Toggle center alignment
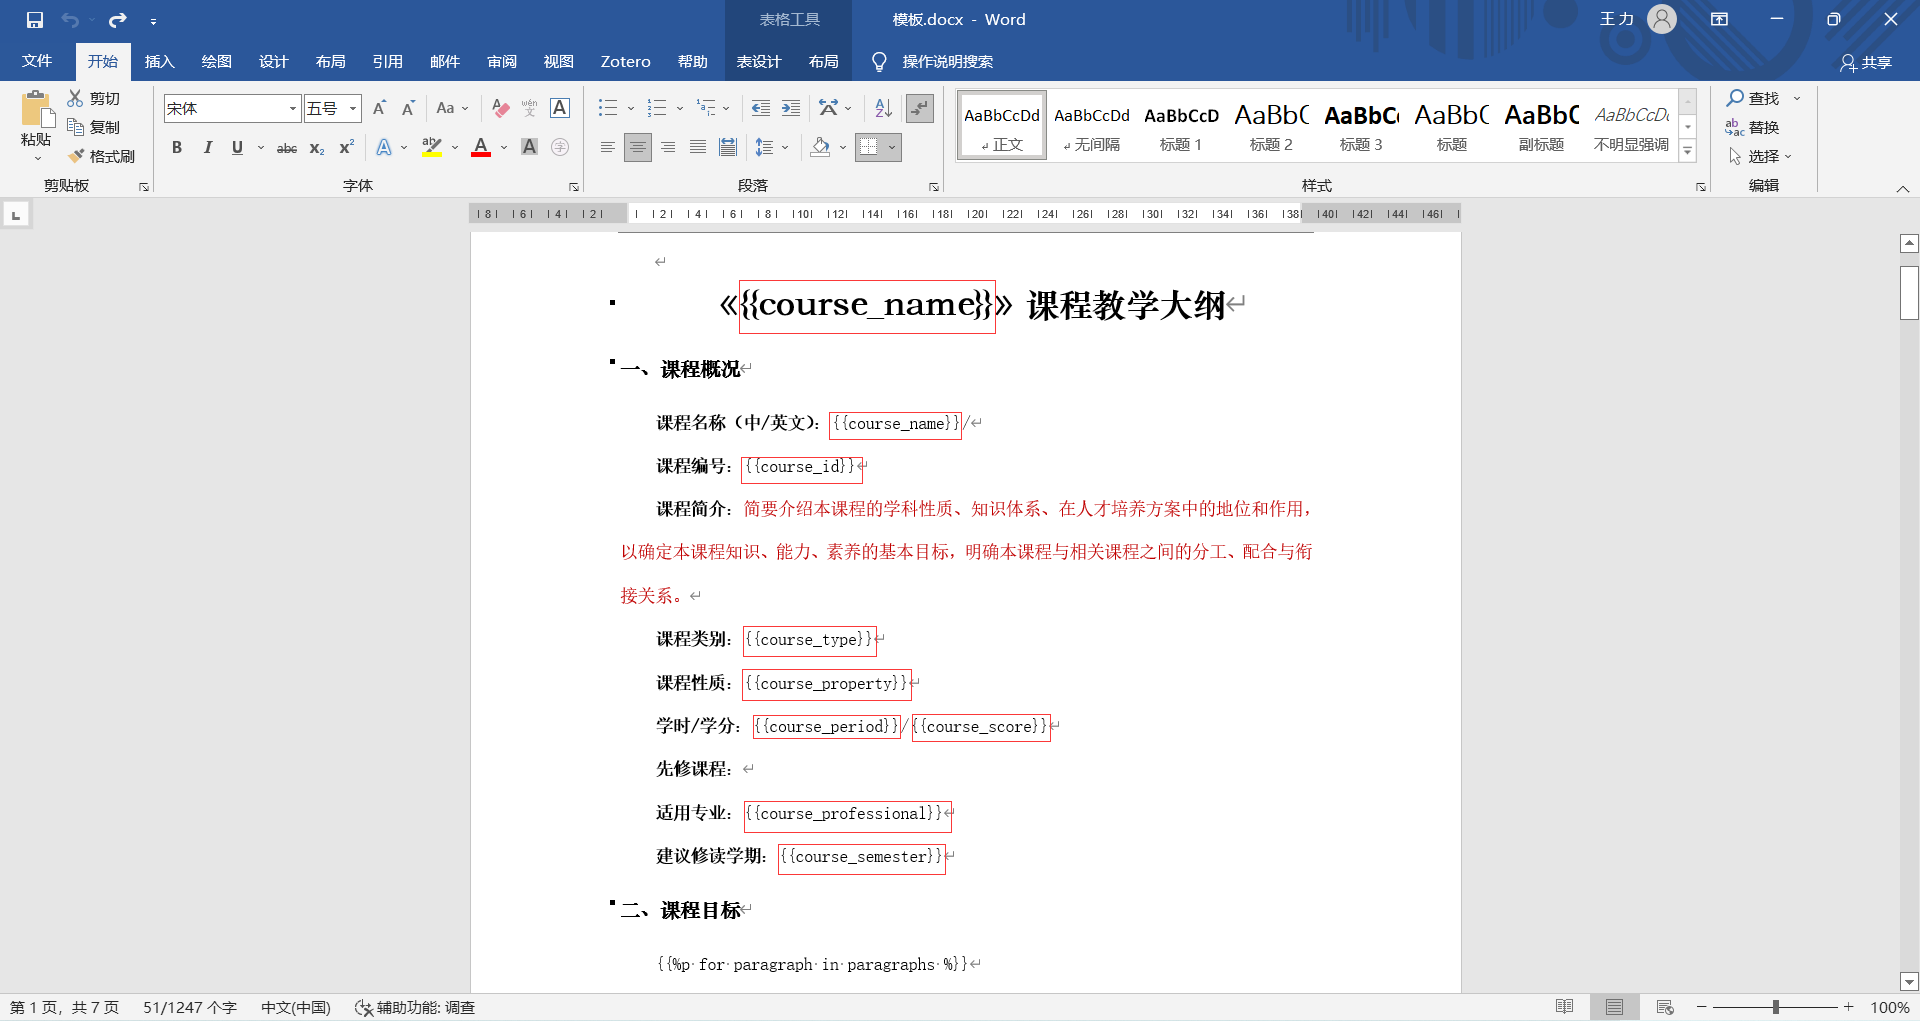This screenshot has height=1021, width=1920. click(637, 148)
